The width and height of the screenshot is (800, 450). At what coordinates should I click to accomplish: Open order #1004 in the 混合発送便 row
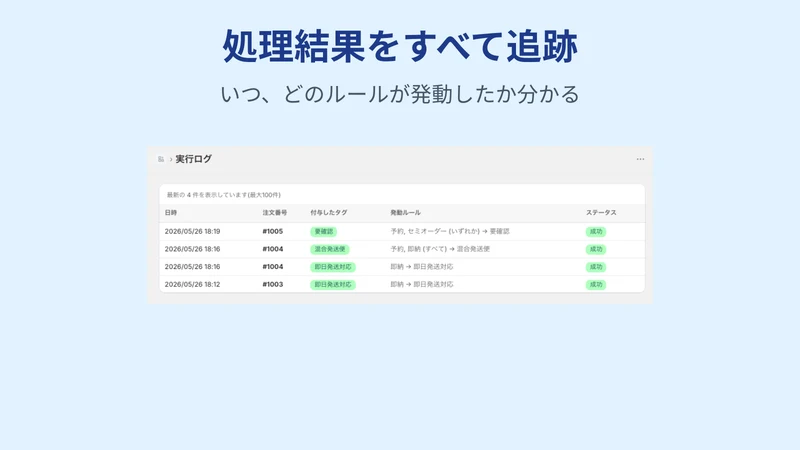pos(272,249)
